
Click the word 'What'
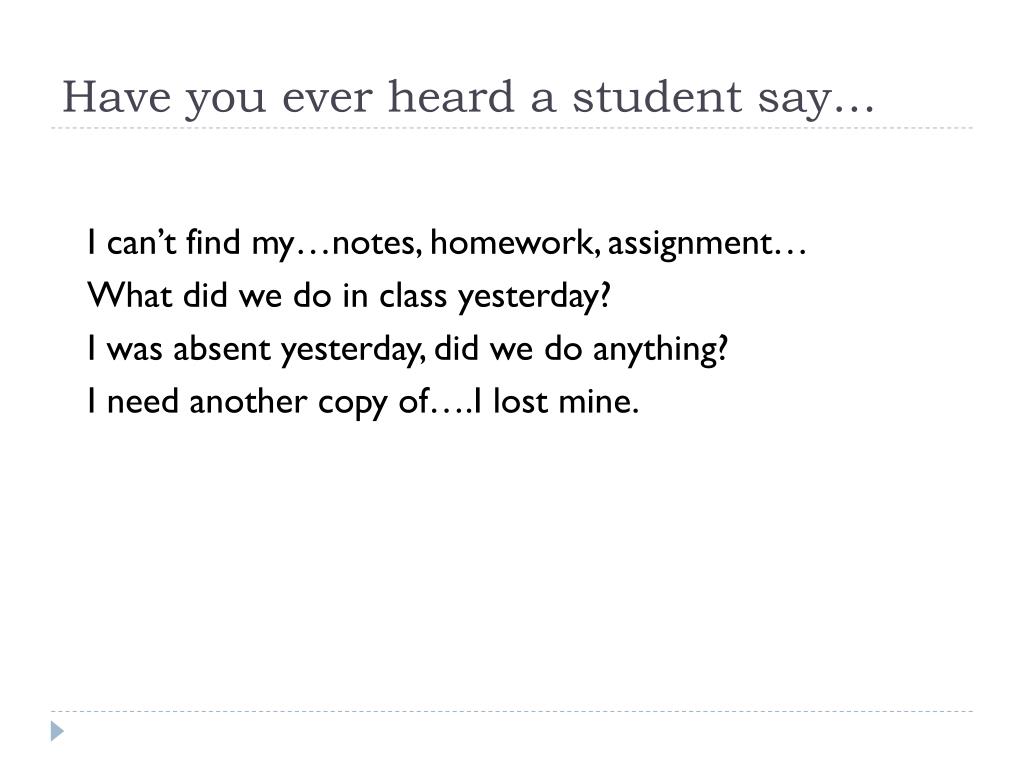tap(129, 295)
